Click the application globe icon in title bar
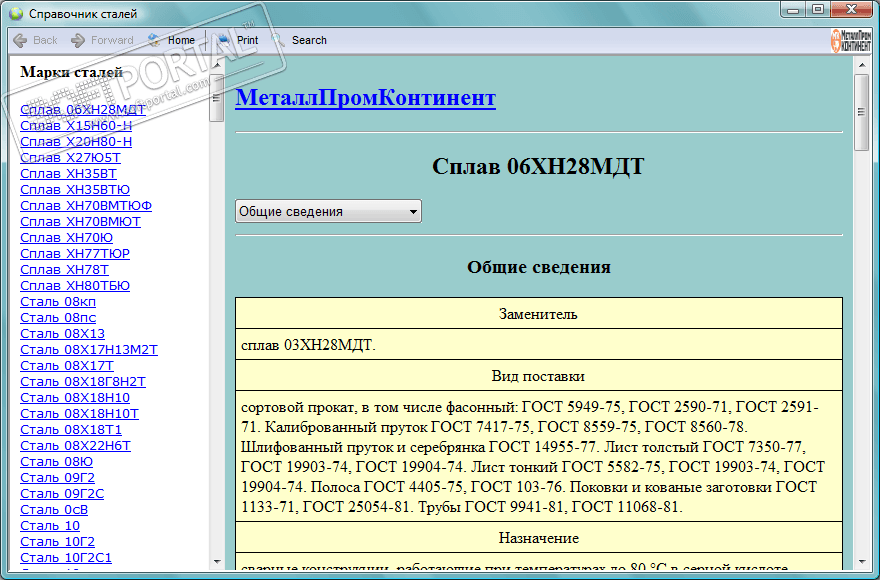This screenshot has width=880, height=580. (x=16, y=13)
